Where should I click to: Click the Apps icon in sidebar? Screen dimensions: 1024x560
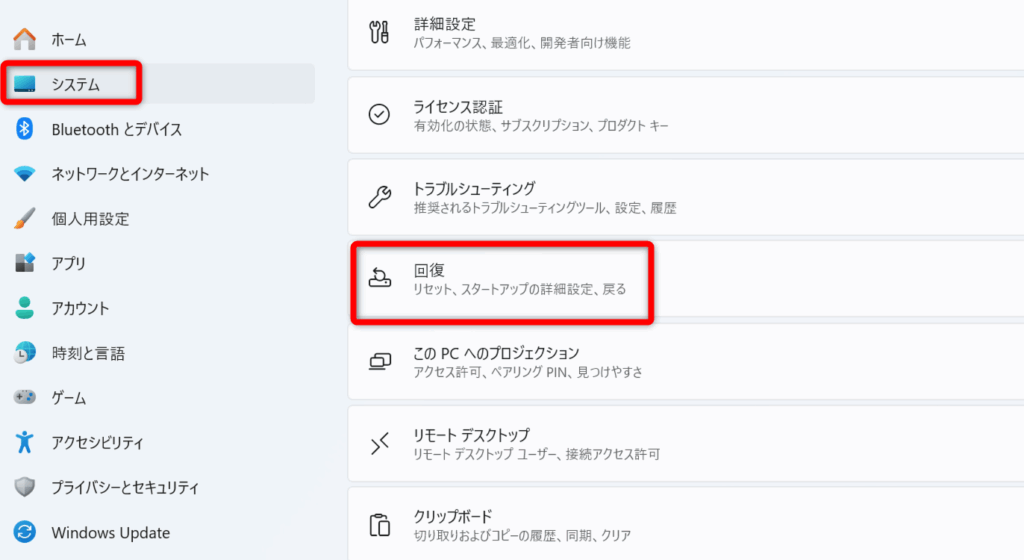point(25,264)
